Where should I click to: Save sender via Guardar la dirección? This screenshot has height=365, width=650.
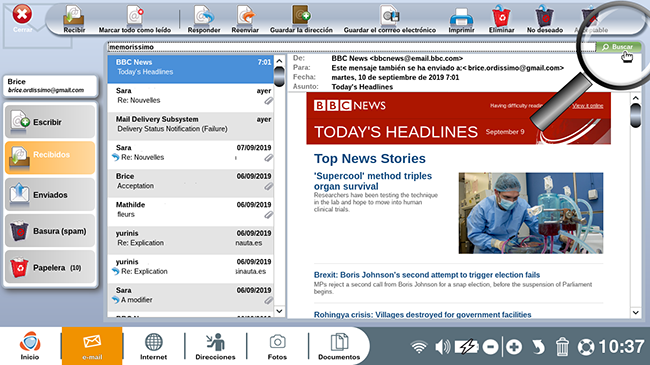[301, 19]
